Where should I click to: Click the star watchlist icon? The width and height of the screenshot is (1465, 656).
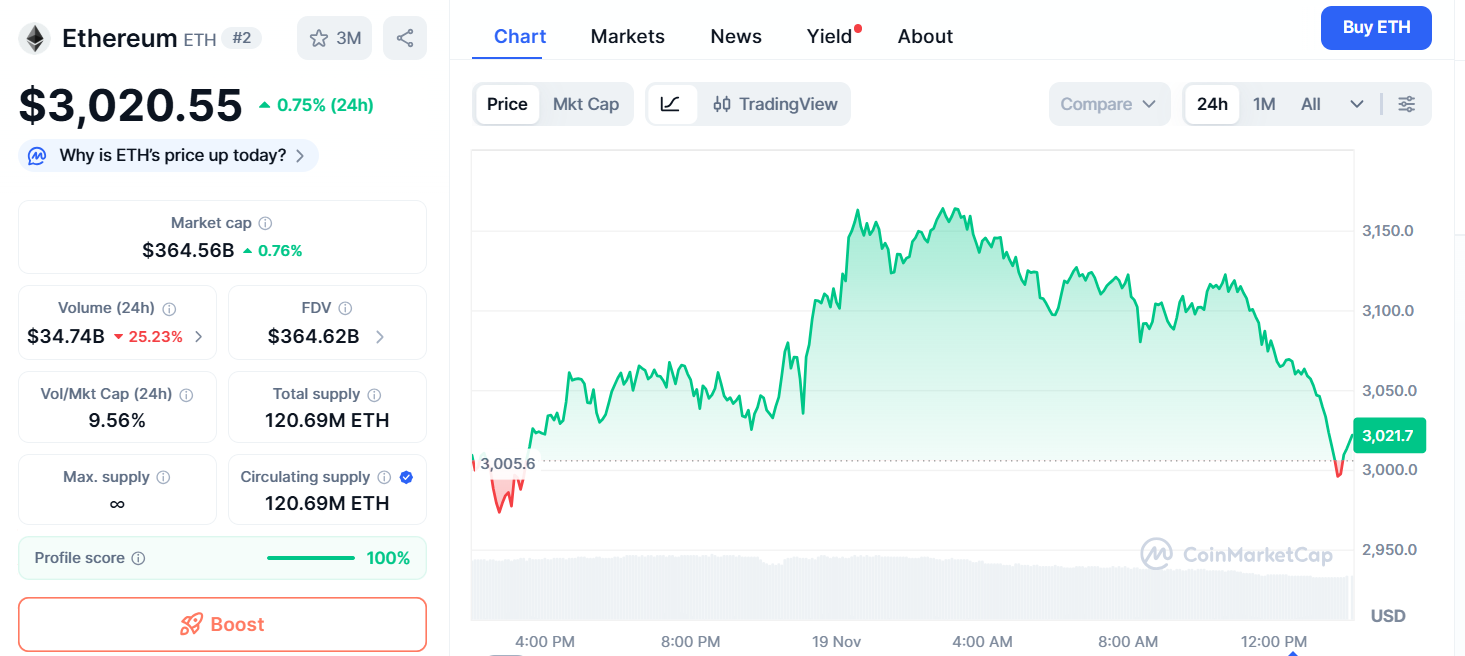(319, 38)
